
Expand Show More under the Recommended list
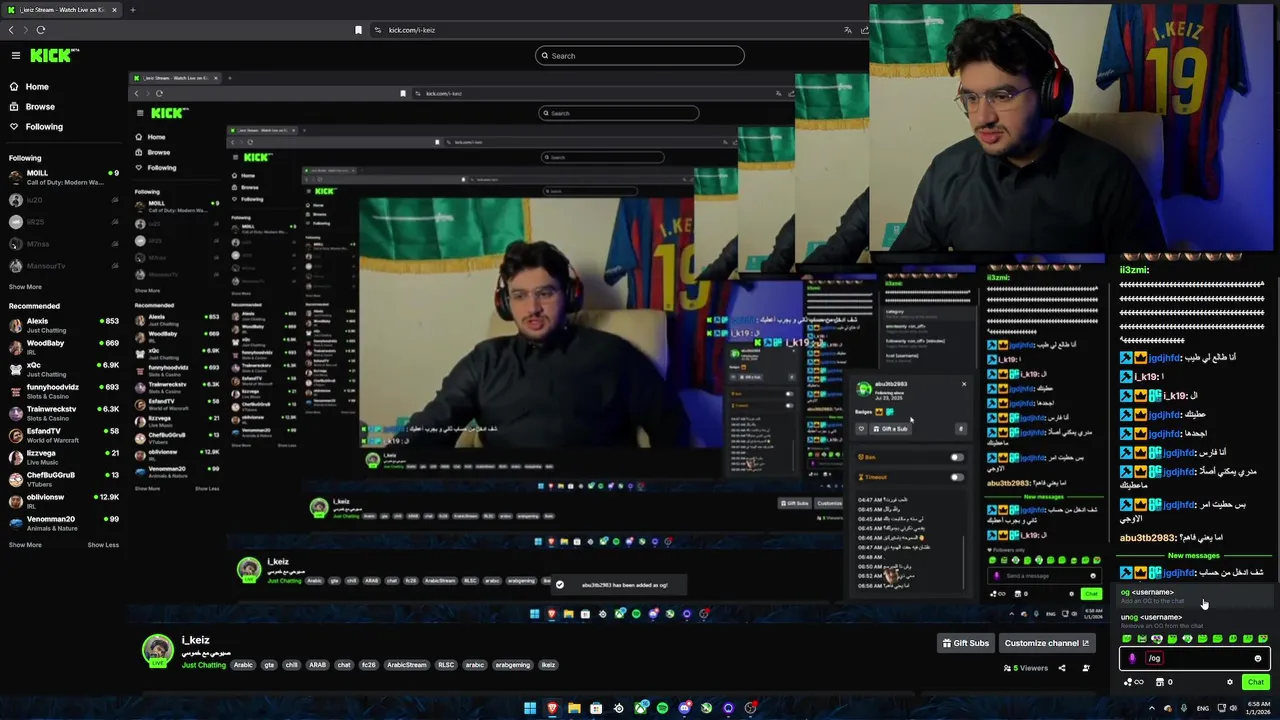25,545
